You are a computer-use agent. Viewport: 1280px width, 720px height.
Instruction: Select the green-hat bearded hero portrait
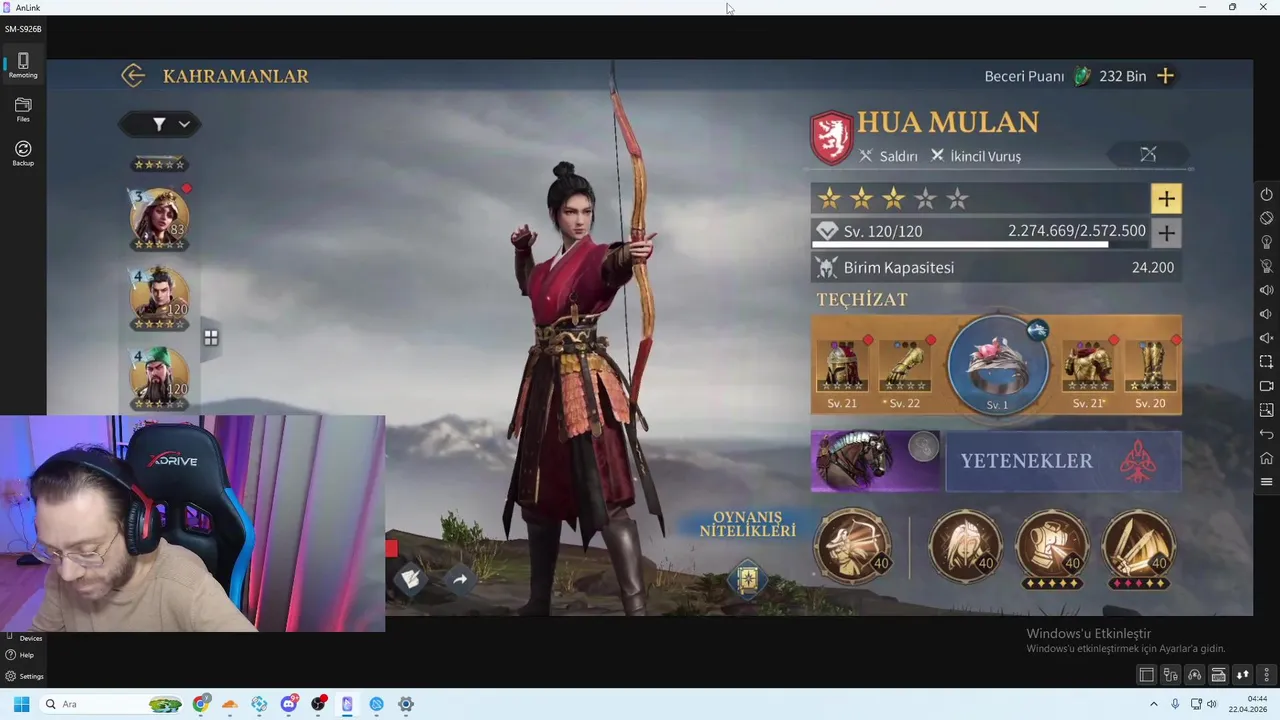[159, 377]
